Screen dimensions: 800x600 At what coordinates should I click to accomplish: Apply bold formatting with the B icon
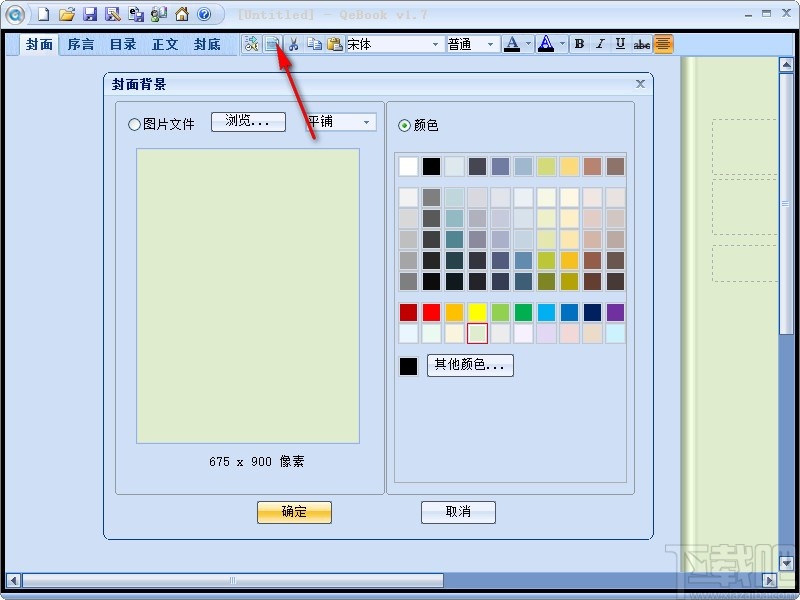coord(579,44)
